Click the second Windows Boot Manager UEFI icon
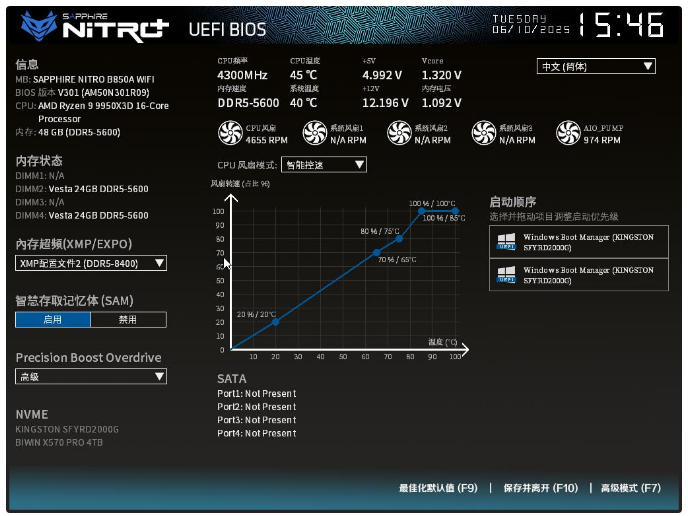Image resolution: width=688 pixels, height=516 pixels. point(506,275)
